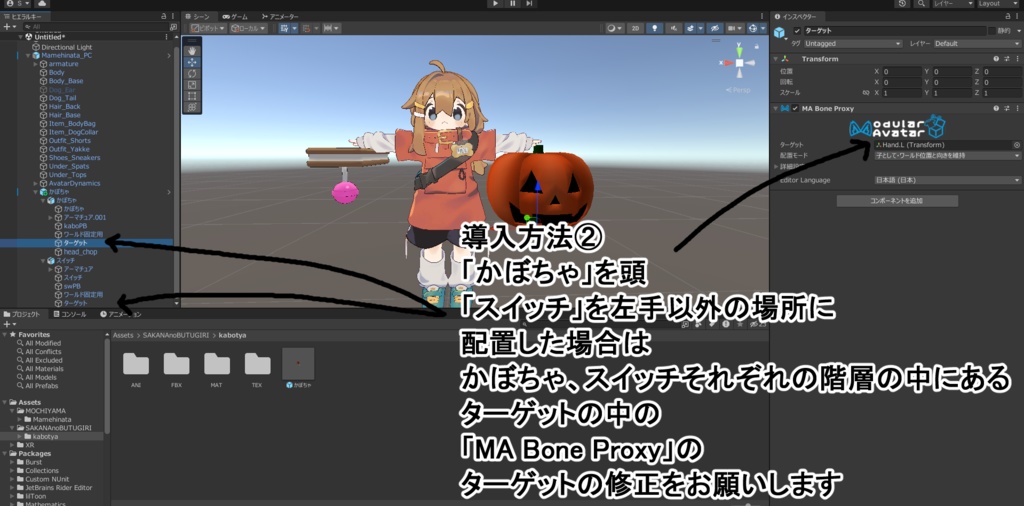The image size is (1024, 506).
Task: Open Transform component preset icon
Action: (1006, 59)
